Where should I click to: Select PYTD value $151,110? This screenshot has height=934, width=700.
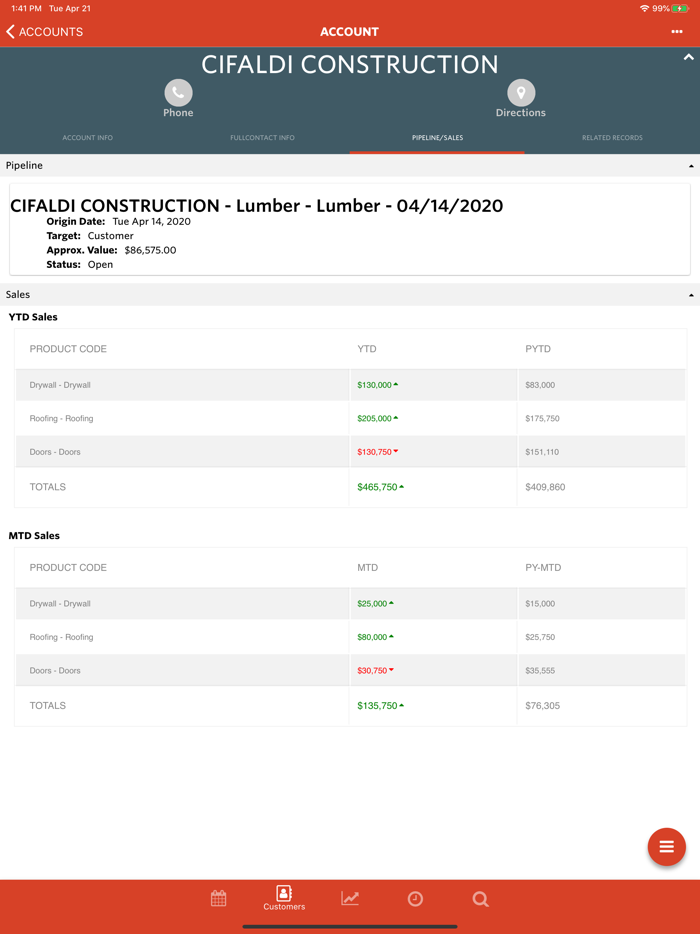click(542, 452)
